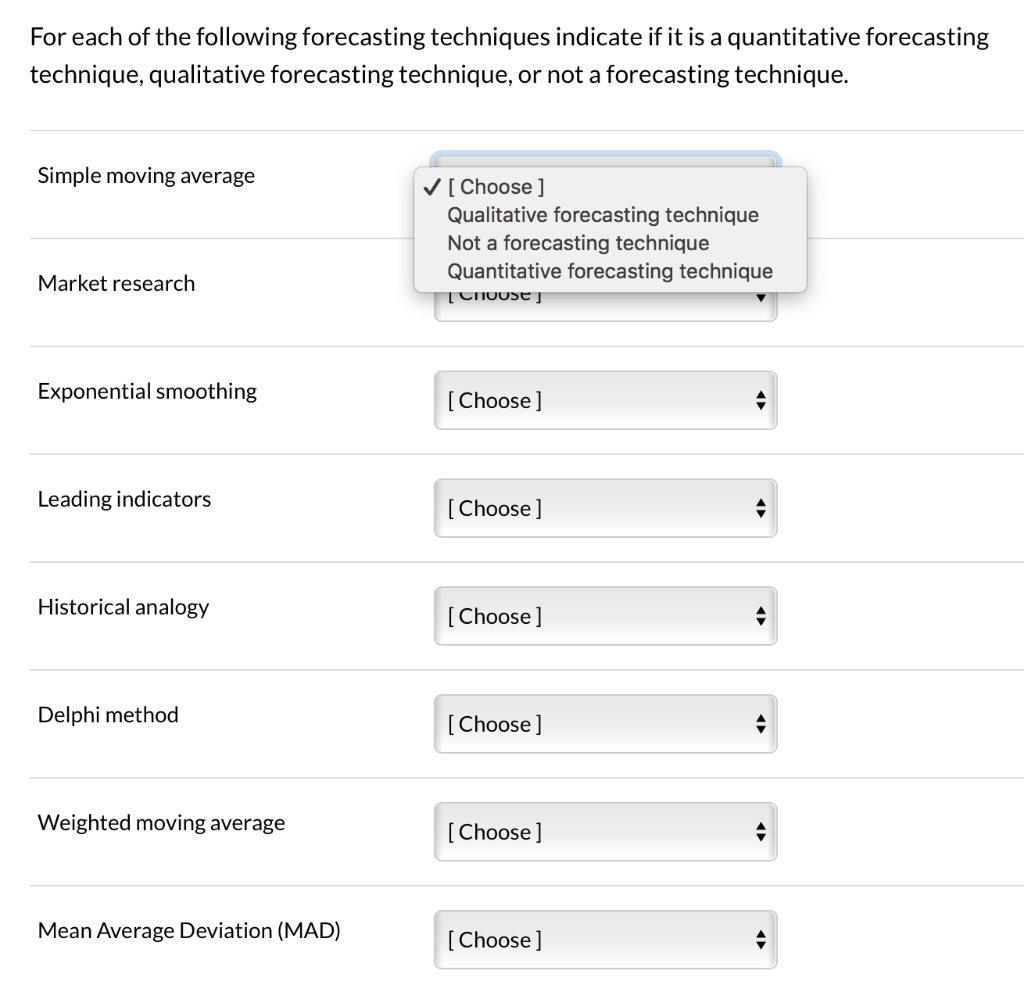Click the checkmark beside the [ Choose ] option
Image resolution: width=1024 pixels, height=985 pixels.
pos(431,187)
